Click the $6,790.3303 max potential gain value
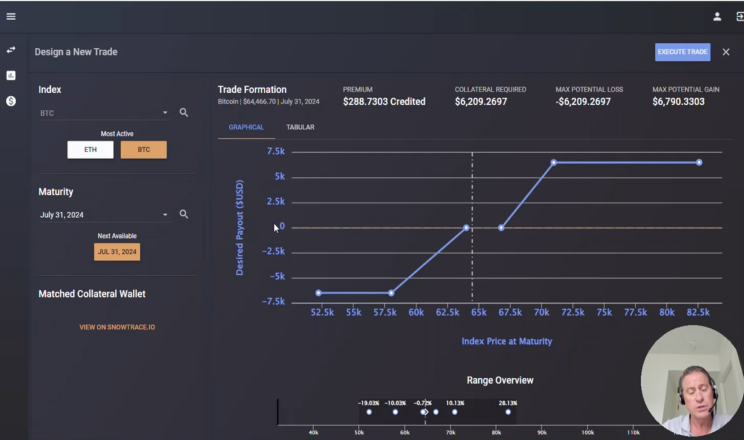The height and width of the screenshot is (440, 744). 679,102
